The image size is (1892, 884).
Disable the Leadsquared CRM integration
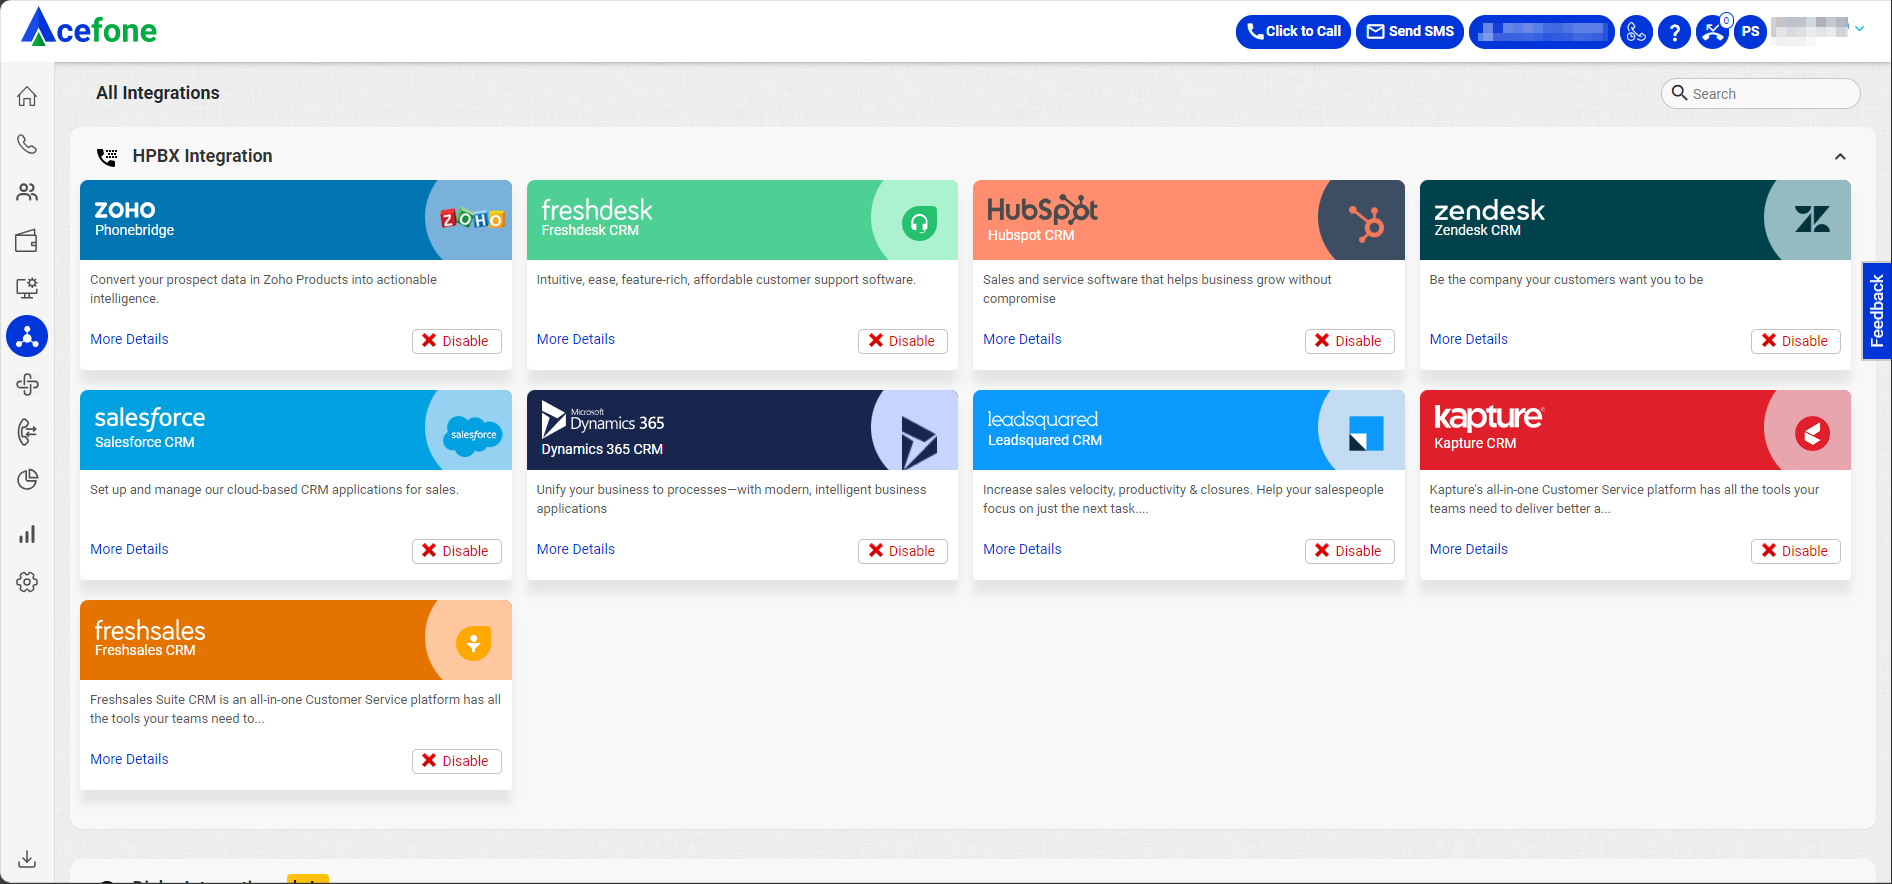point(1349,551)
